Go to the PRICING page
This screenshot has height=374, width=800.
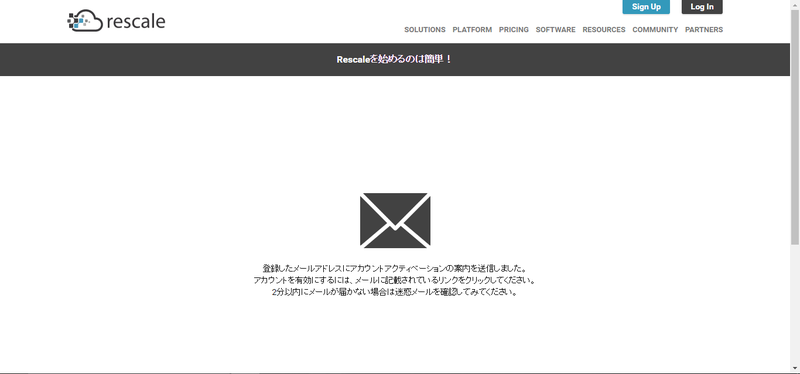click(514, 30)
